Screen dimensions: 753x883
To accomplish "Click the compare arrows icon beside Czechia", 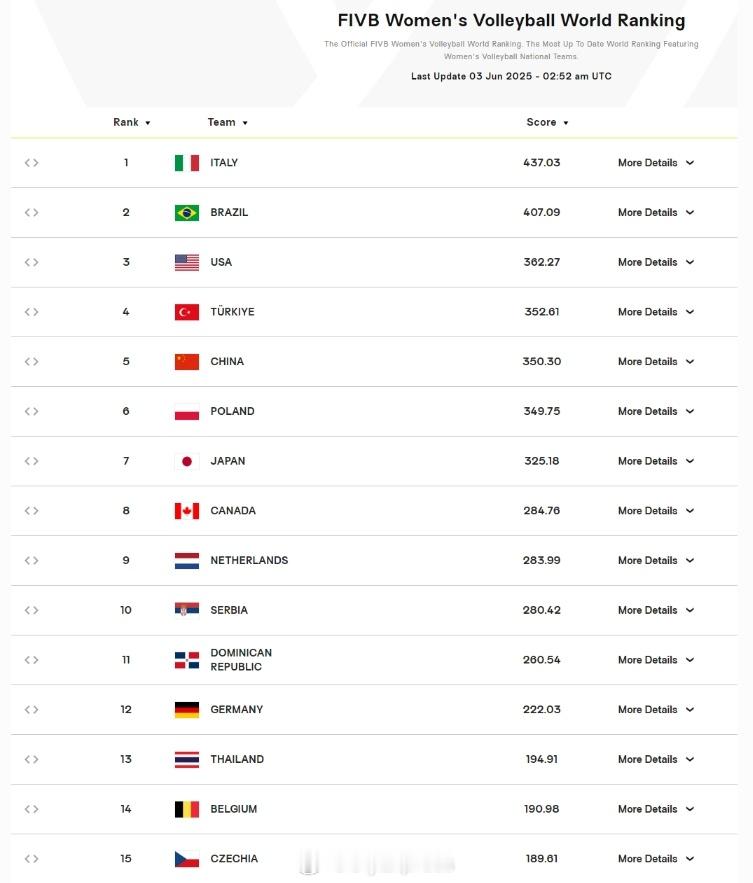I will pyautogui.click(x=32, y=859).
